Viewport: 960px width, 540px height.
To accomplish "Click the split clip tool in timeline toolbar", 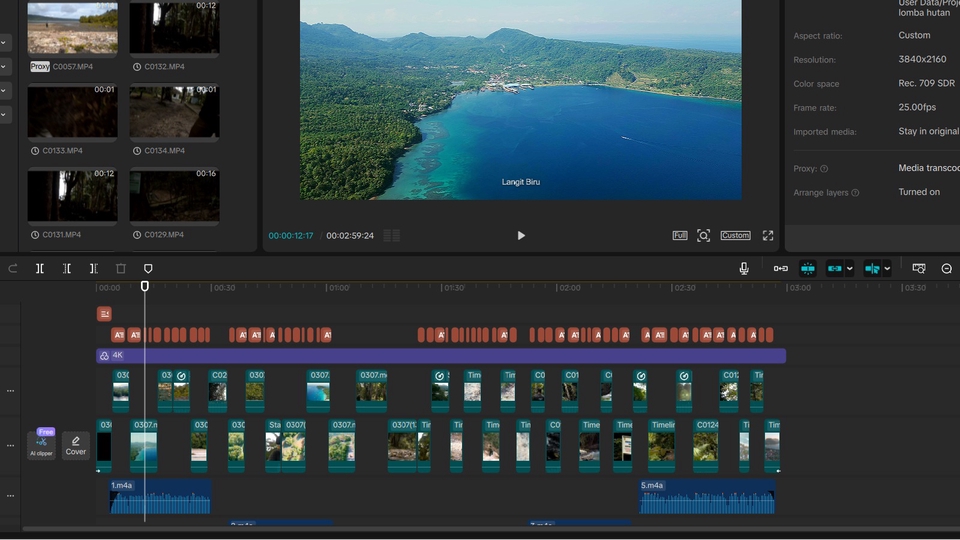I will pyautogui.click(x=40, y=269).
